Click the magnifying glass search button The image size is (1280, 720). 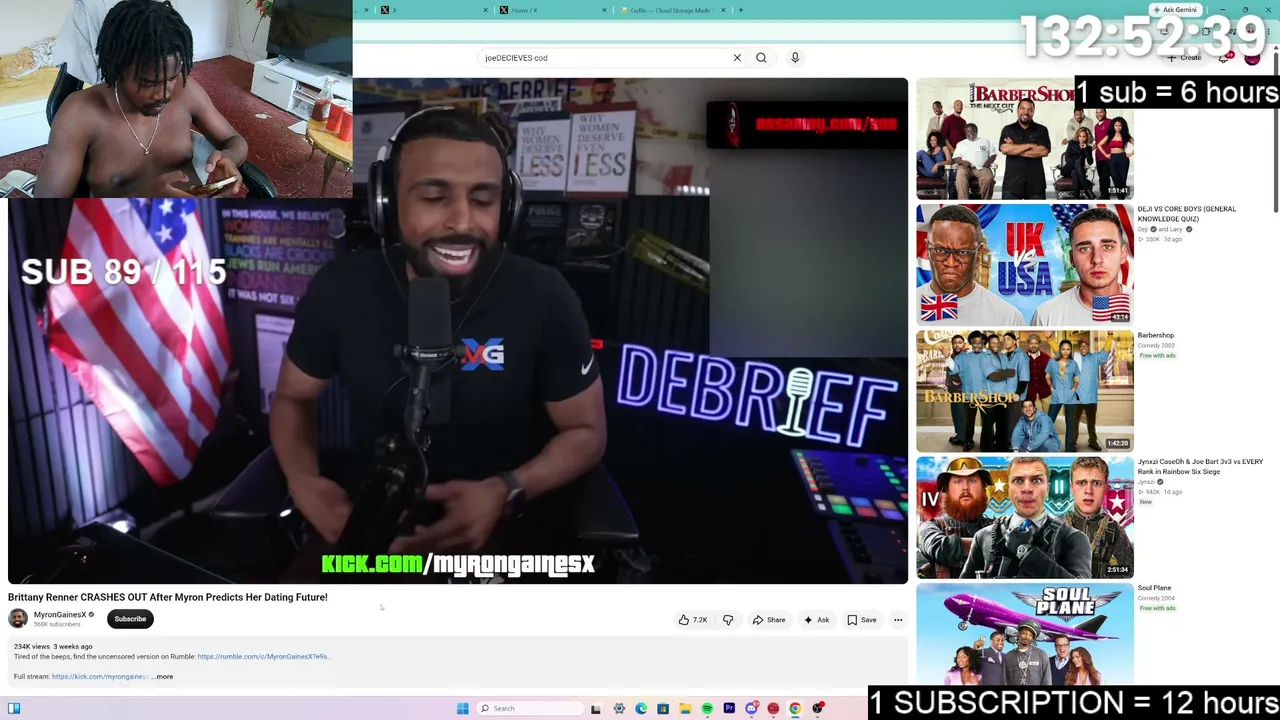click(761, 58)
